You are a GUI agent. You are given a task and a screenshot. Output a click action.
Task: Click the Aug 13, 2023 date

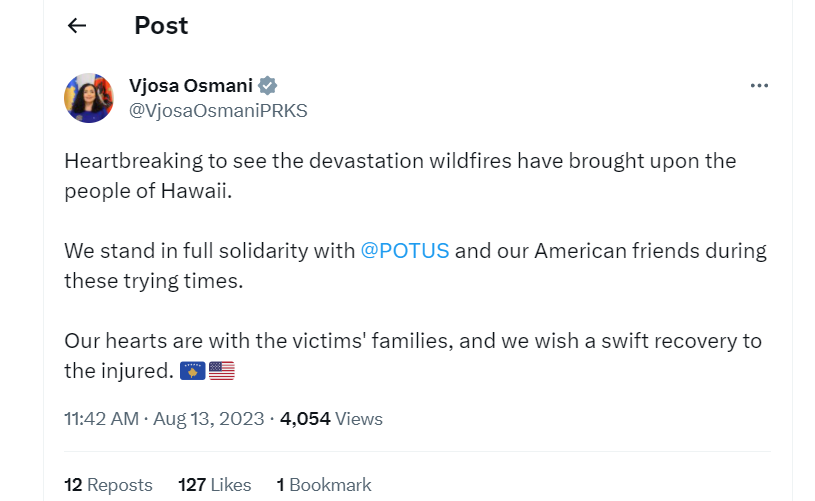pyautogui.click(x=207, y=419)
